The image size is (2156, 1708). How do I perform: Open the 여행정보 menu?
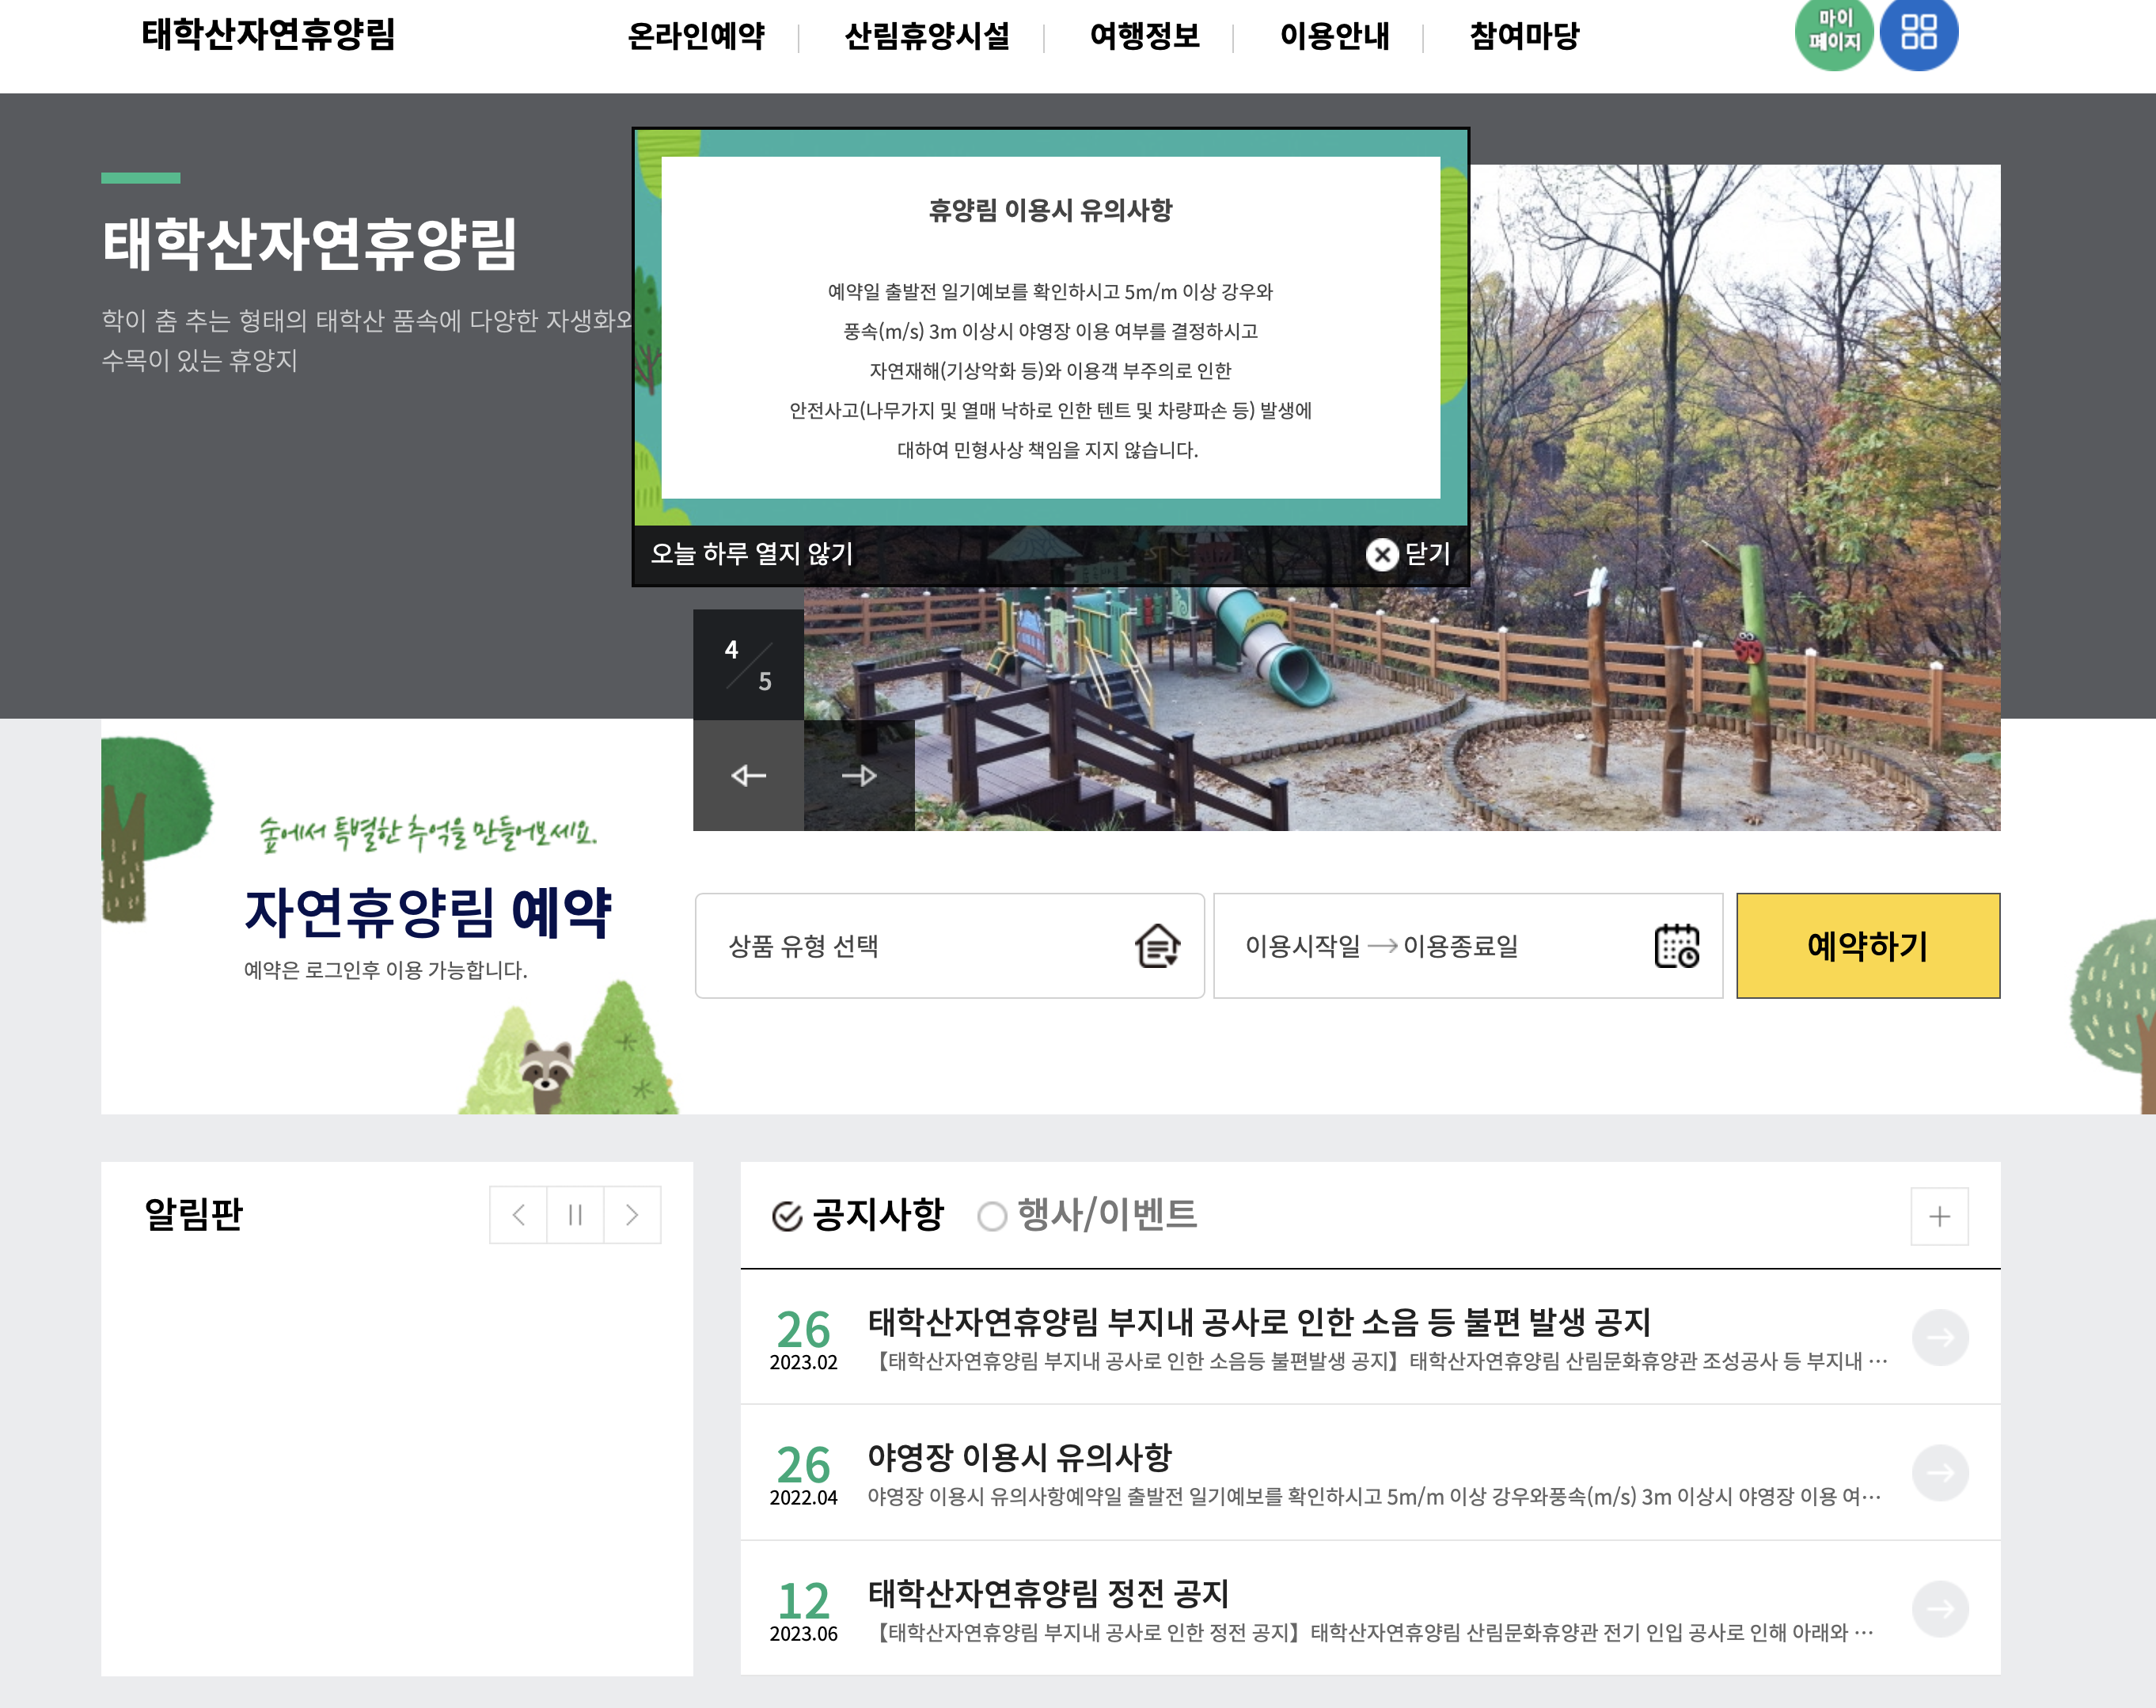coord(1146,35)
